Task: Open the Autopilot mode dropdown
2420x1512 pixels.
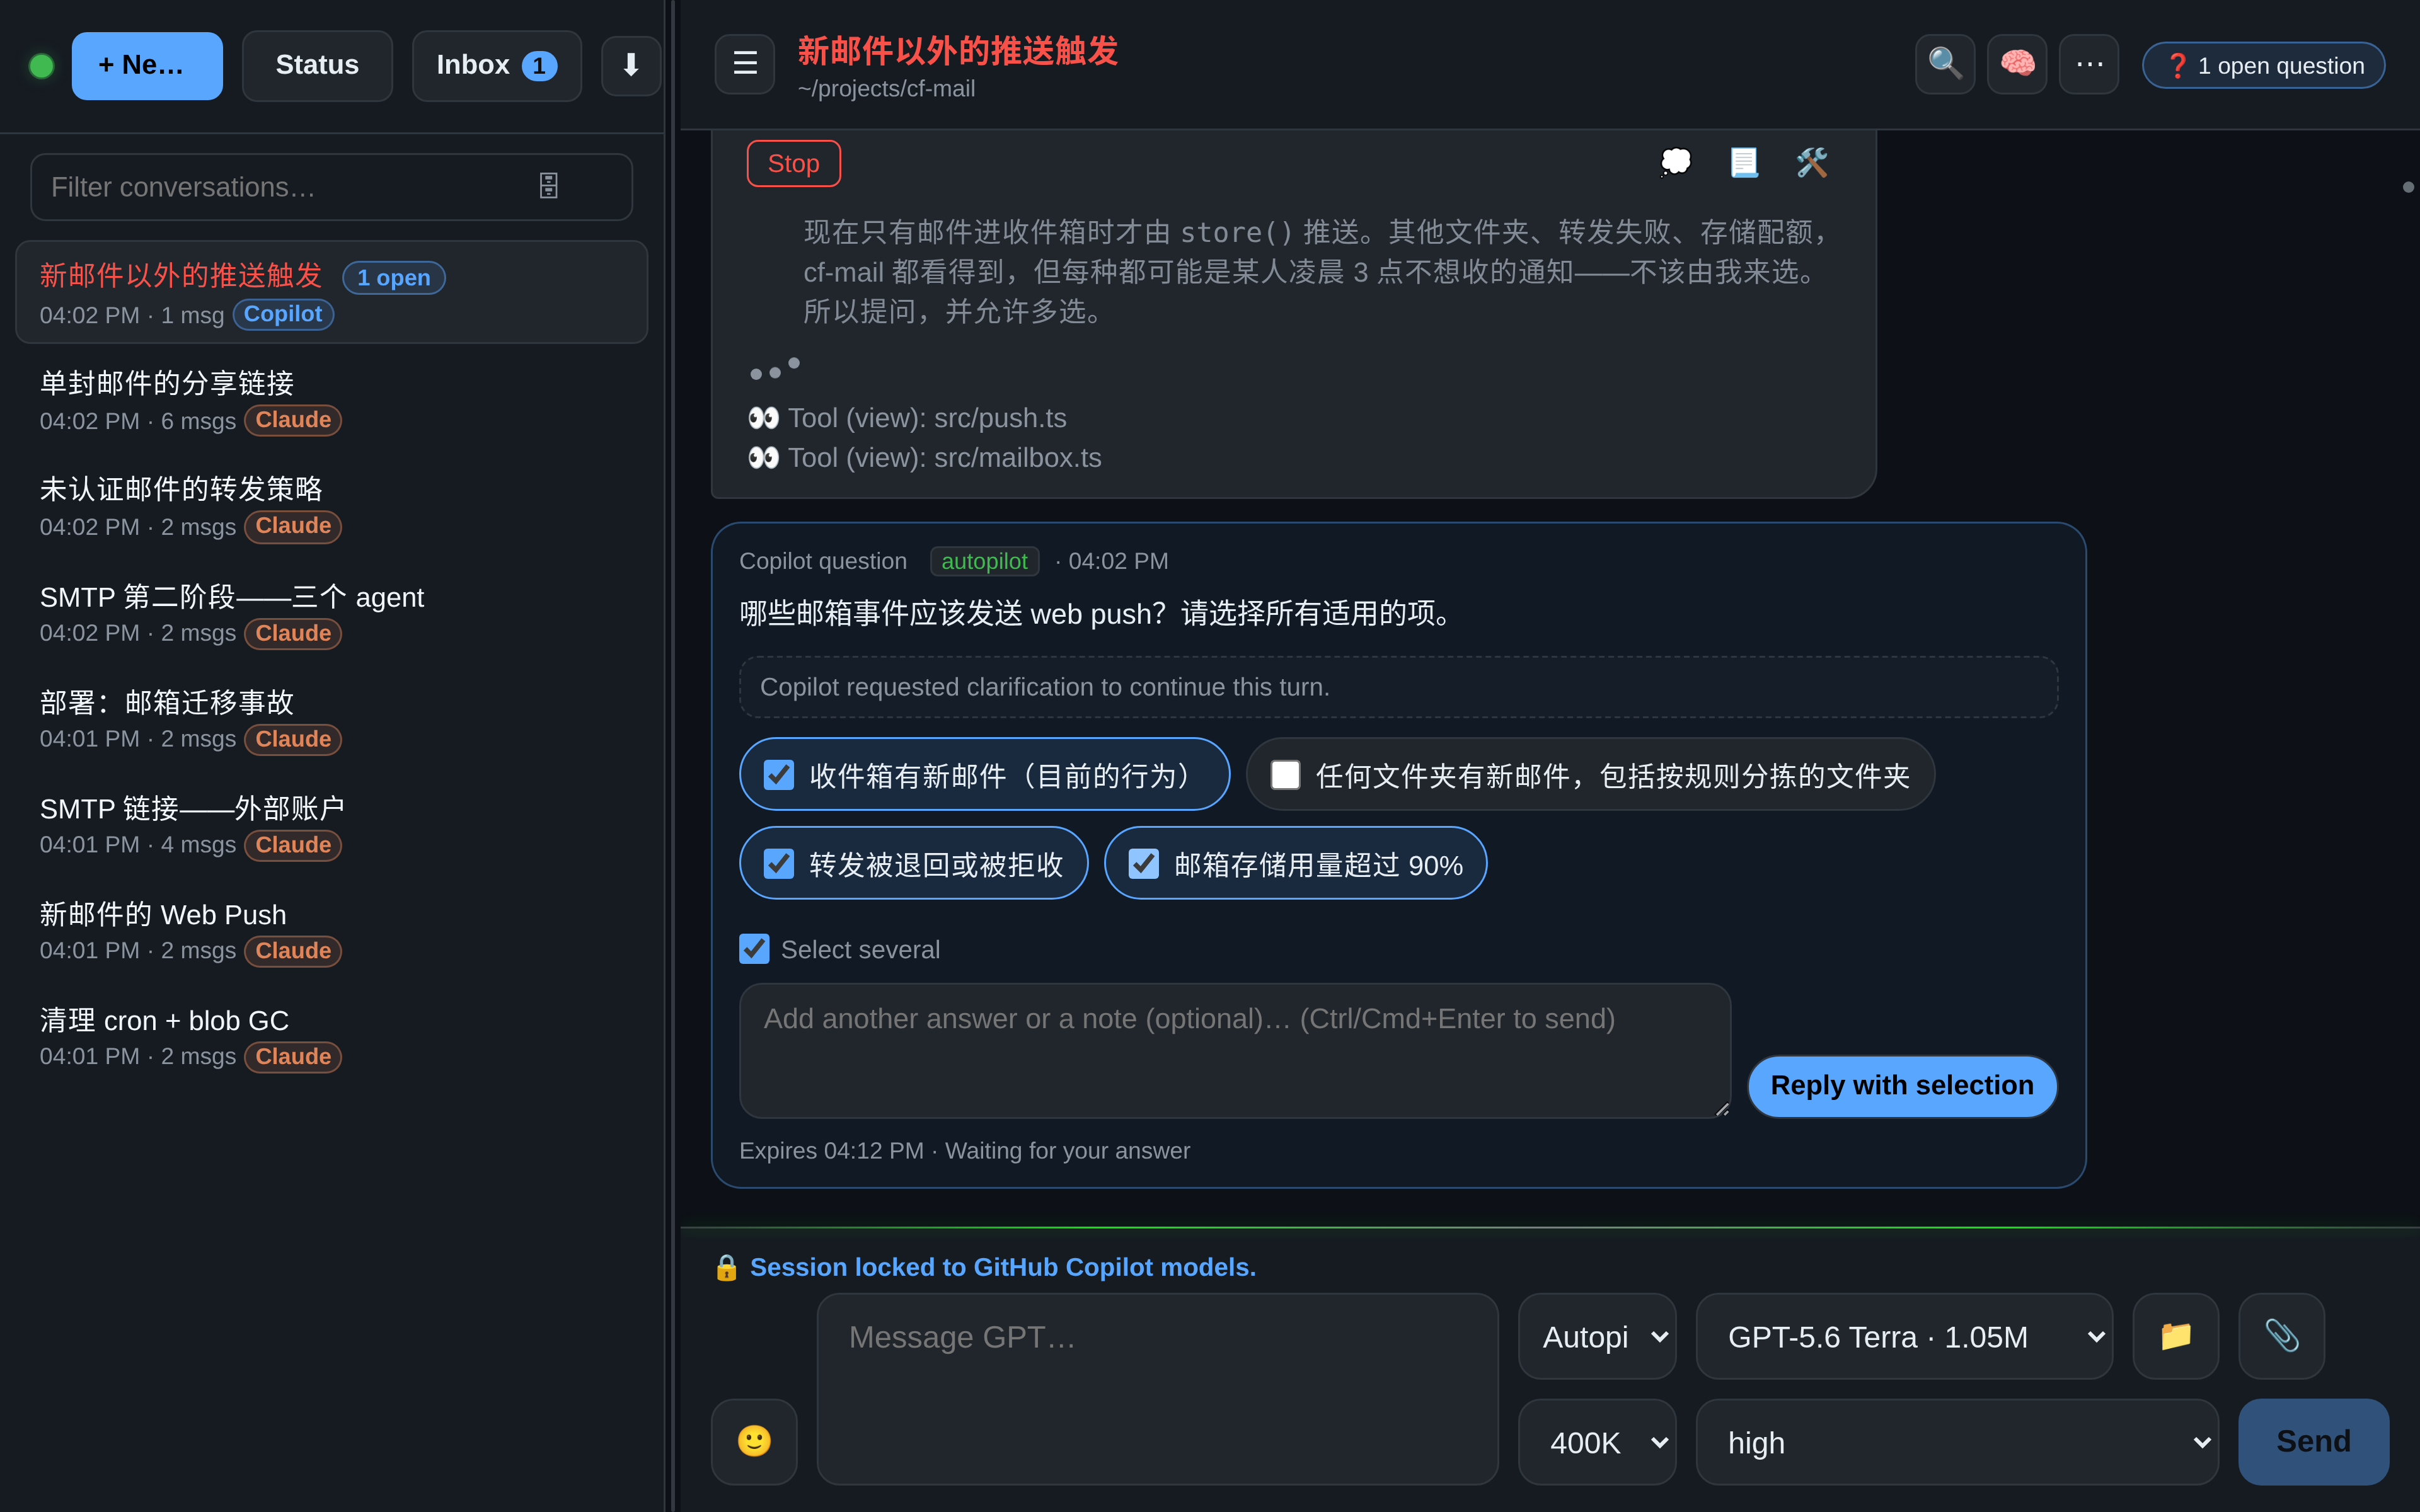Action: click(x=1597, y=1336)
